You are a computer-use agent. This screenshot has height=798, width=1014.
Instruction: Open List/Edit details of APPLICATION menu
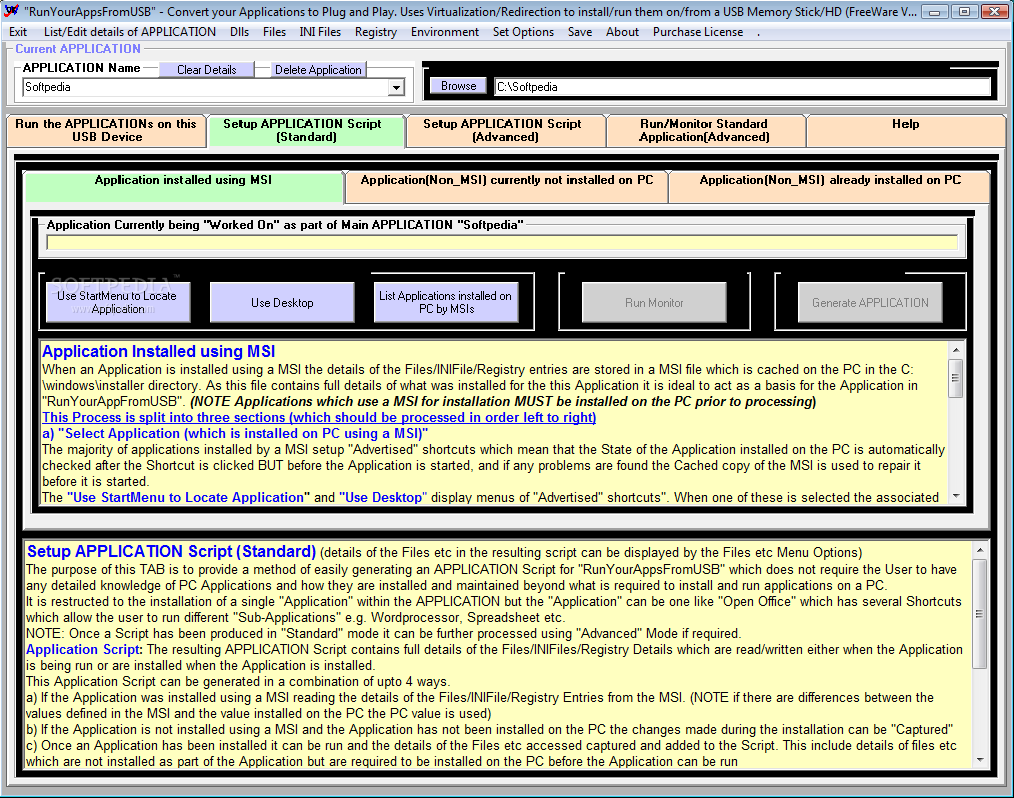[x=130, y=32]
